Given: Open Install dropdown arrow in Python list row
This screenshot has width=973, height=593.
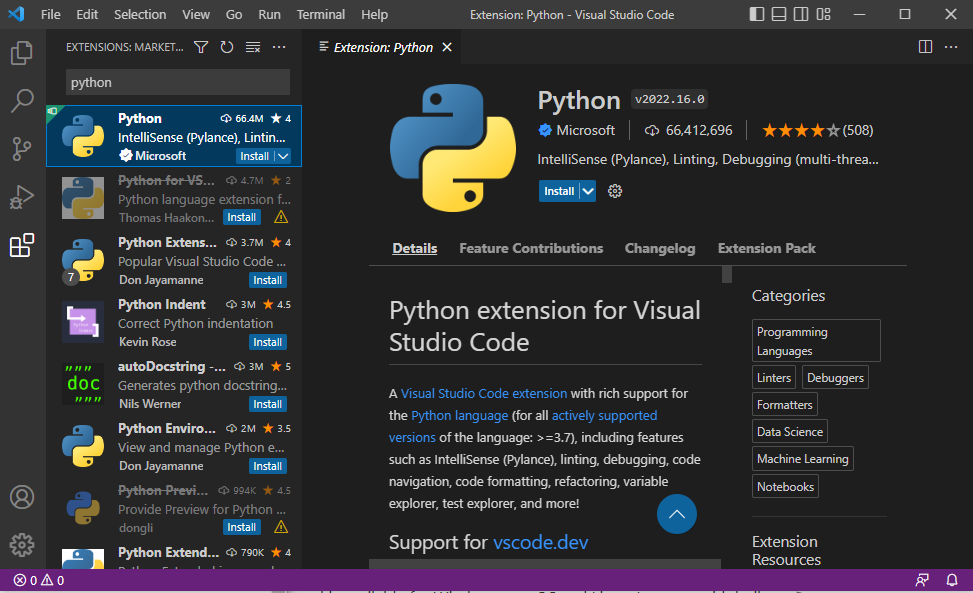Looking at the screenshot, I should tap(283, 156).
